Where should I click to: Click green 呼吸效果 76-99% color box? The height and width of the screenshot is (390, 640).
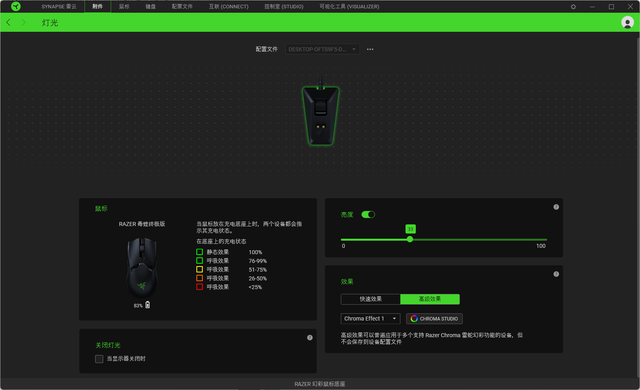point(200,261)
